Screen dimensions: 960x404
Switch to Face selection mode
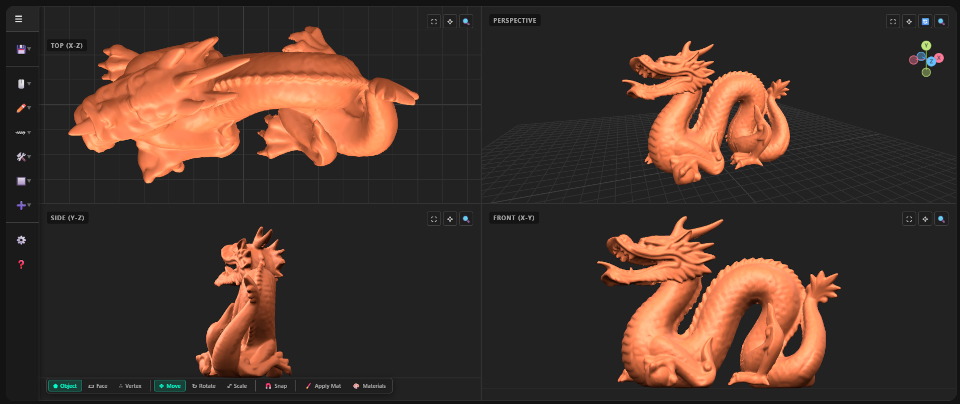[97, 386]
